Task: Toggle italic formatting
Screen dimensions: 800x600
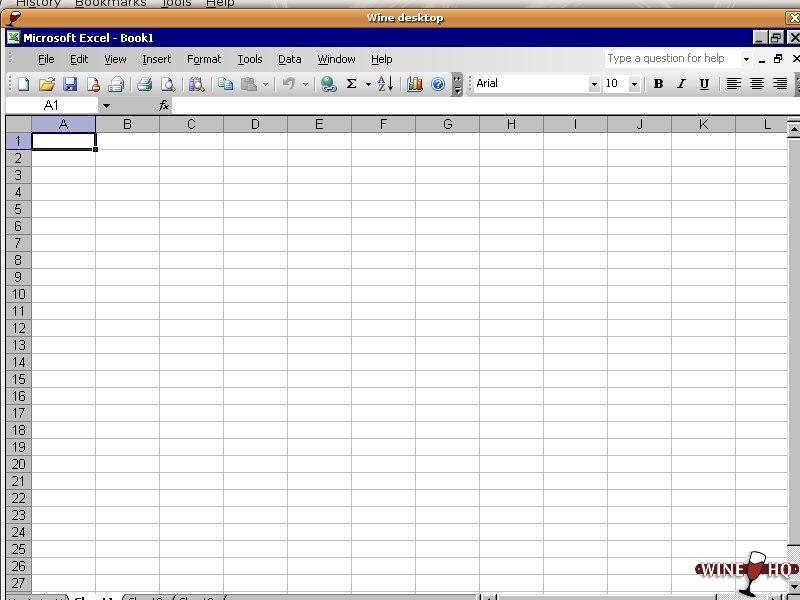Action: 681,84
